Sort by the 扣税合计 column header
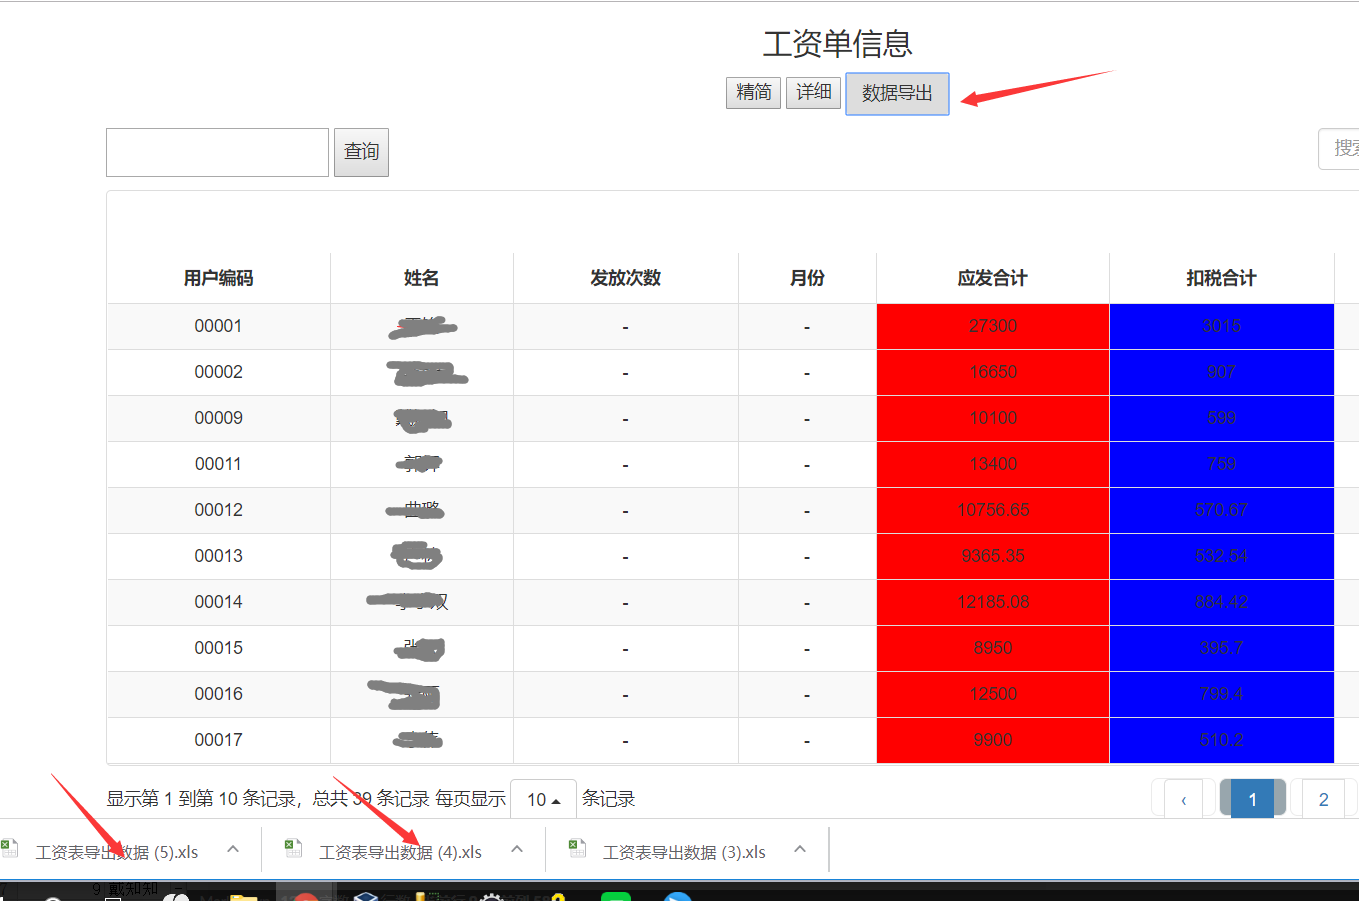This screenshot has width=1359, height=901. click(1221, 278)
